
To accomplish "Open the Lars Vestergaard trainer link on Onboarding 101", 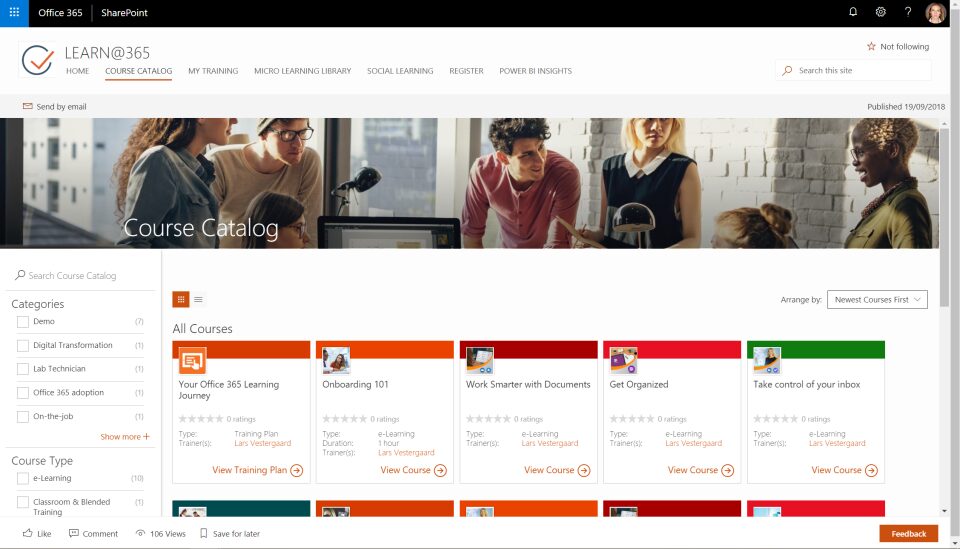I will (x=406, y=453).
